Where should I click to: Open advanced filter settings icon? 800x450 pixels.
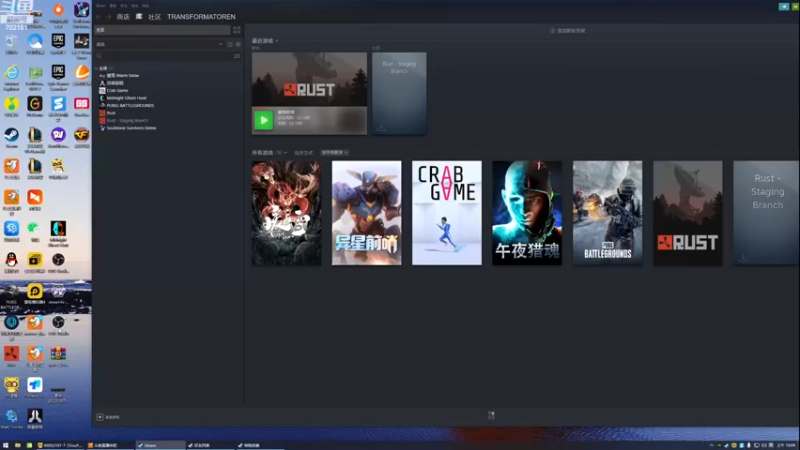pyautogui.click(x=237, y=56)
